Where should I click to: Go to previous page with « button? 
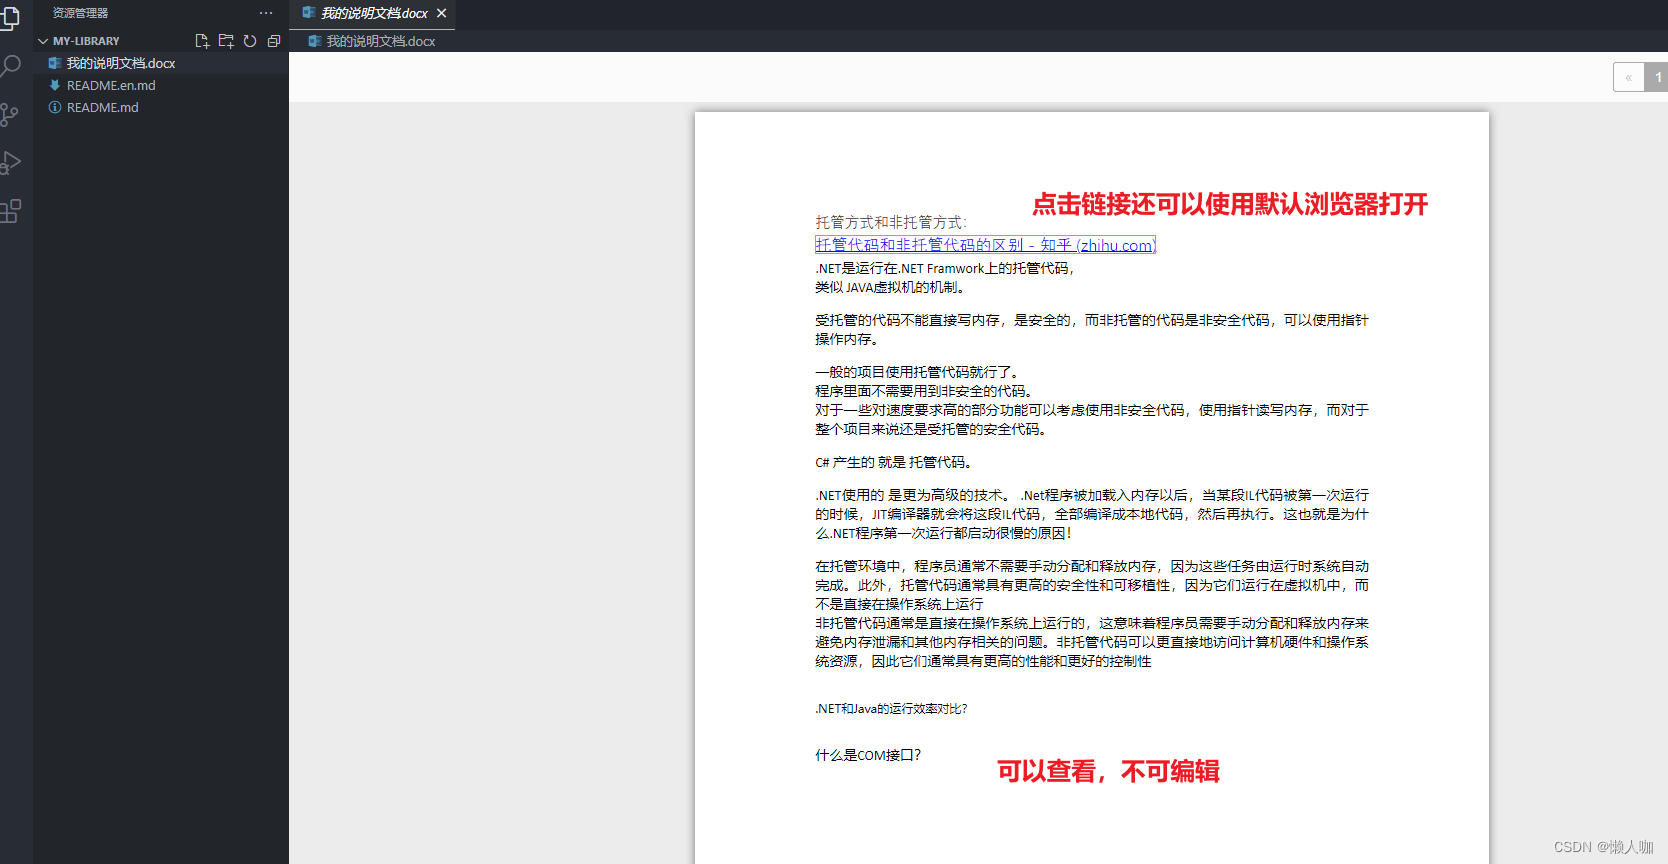click(x=1628, y=77)
